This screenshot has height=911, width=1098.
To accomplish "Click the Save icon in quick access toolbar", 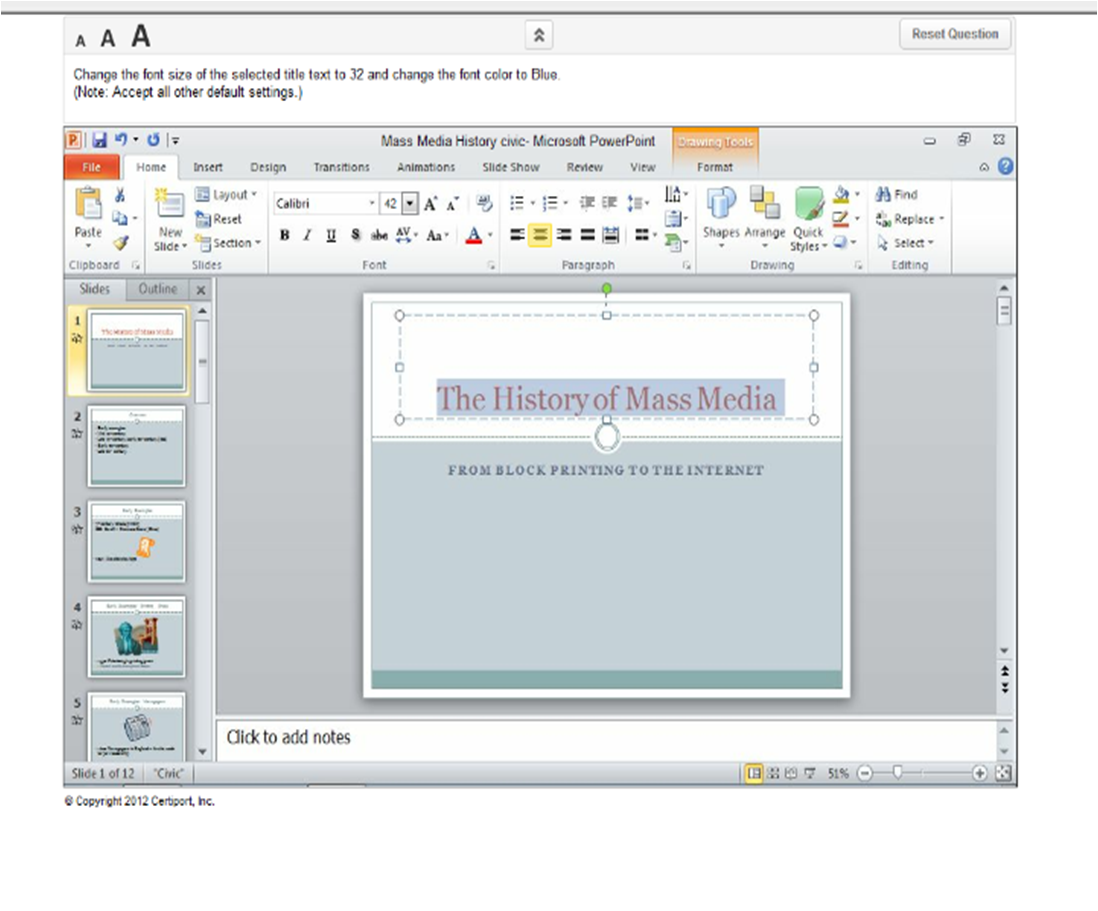I will point(100,141).
